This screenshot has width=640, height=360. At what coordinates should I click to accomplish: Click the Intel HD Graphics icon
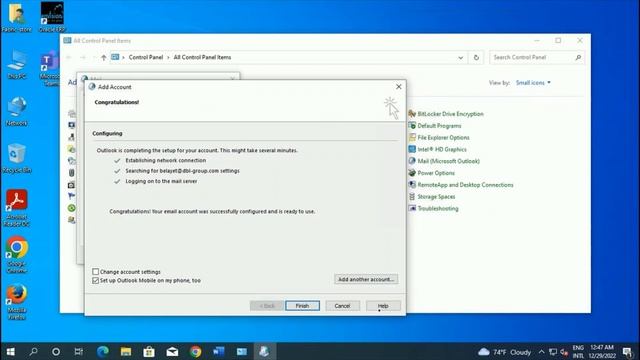(412, 149)
